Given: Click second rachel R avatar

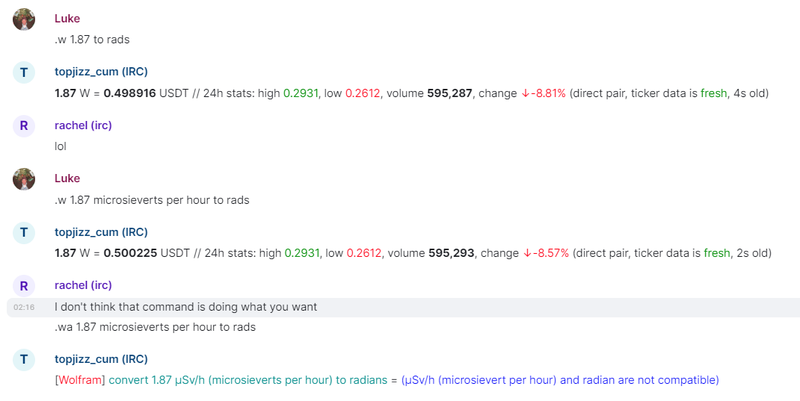Looking at the screenshot, I should click(24, 287).
